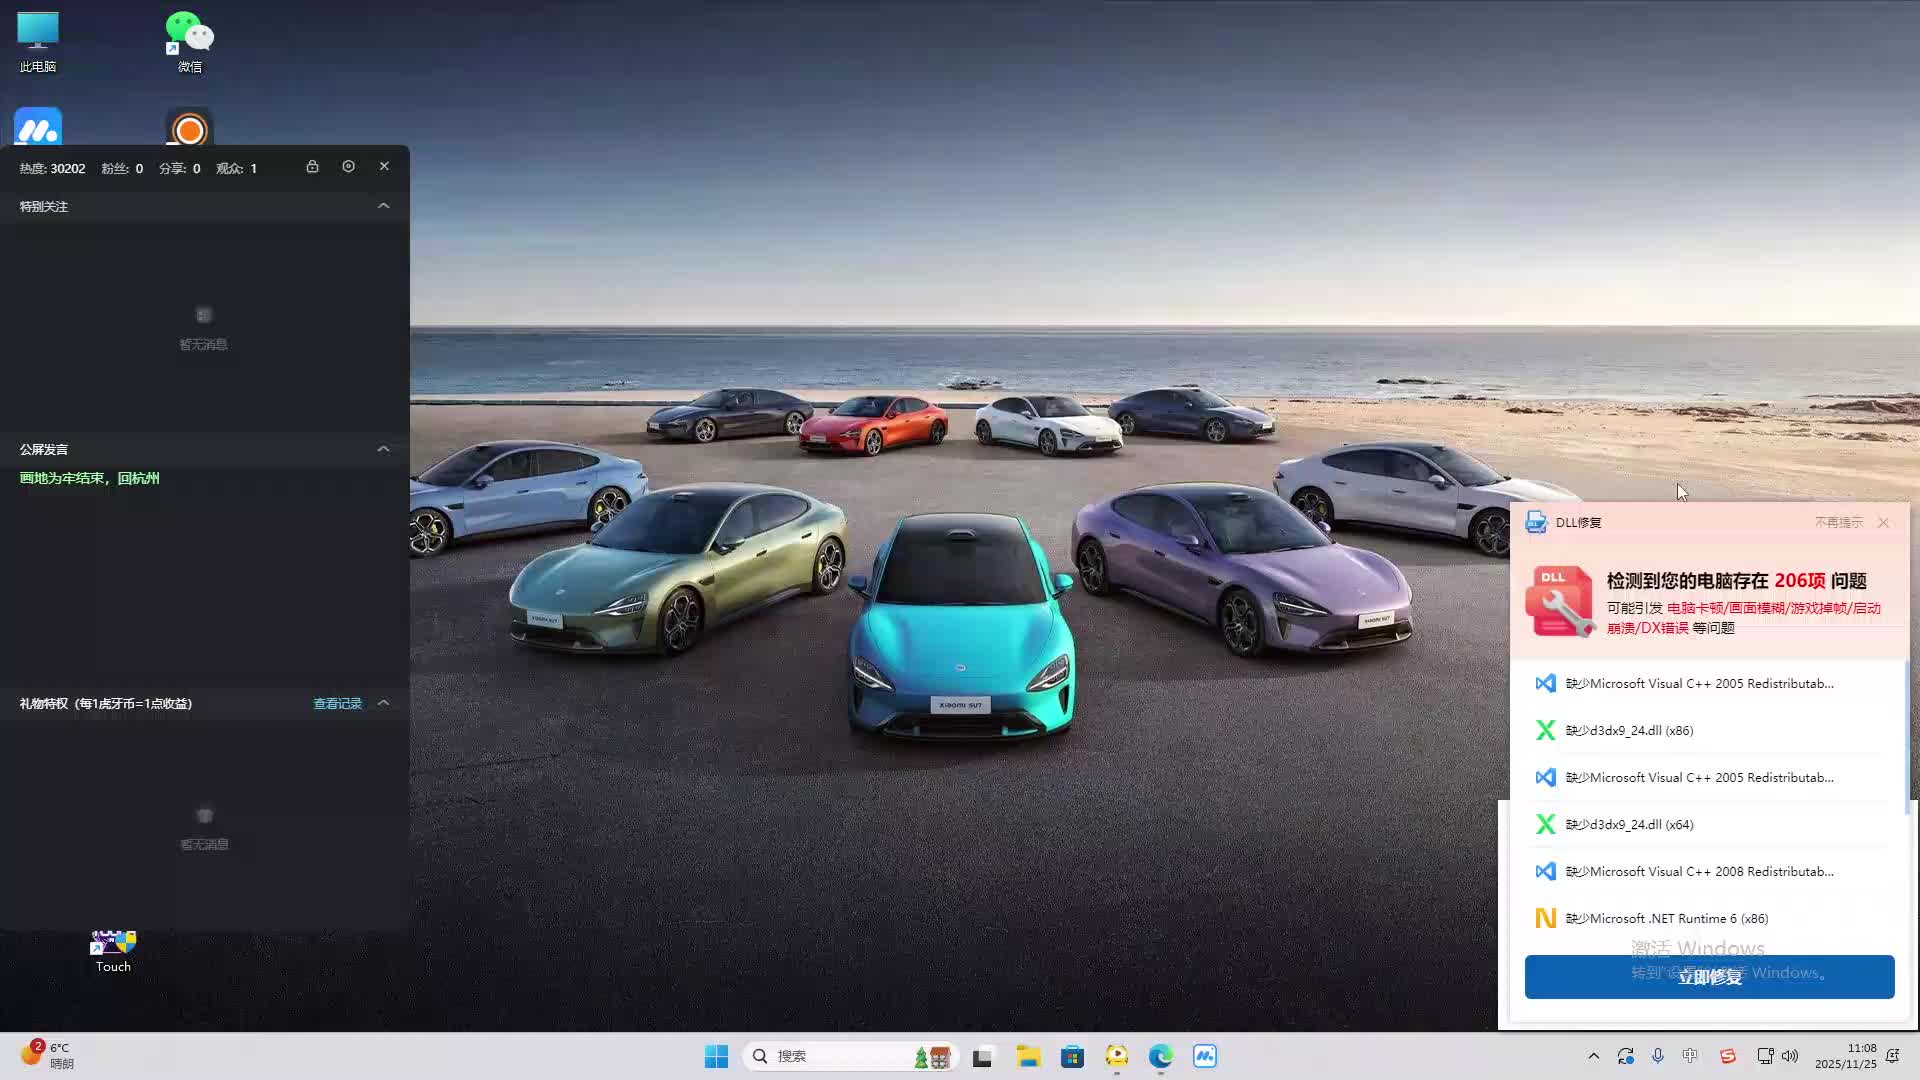This screenshot has height=1080, width=1920.
Task: Click 不再提示 in the DLL修复 popup
Action: click(x=1838, y=523)
